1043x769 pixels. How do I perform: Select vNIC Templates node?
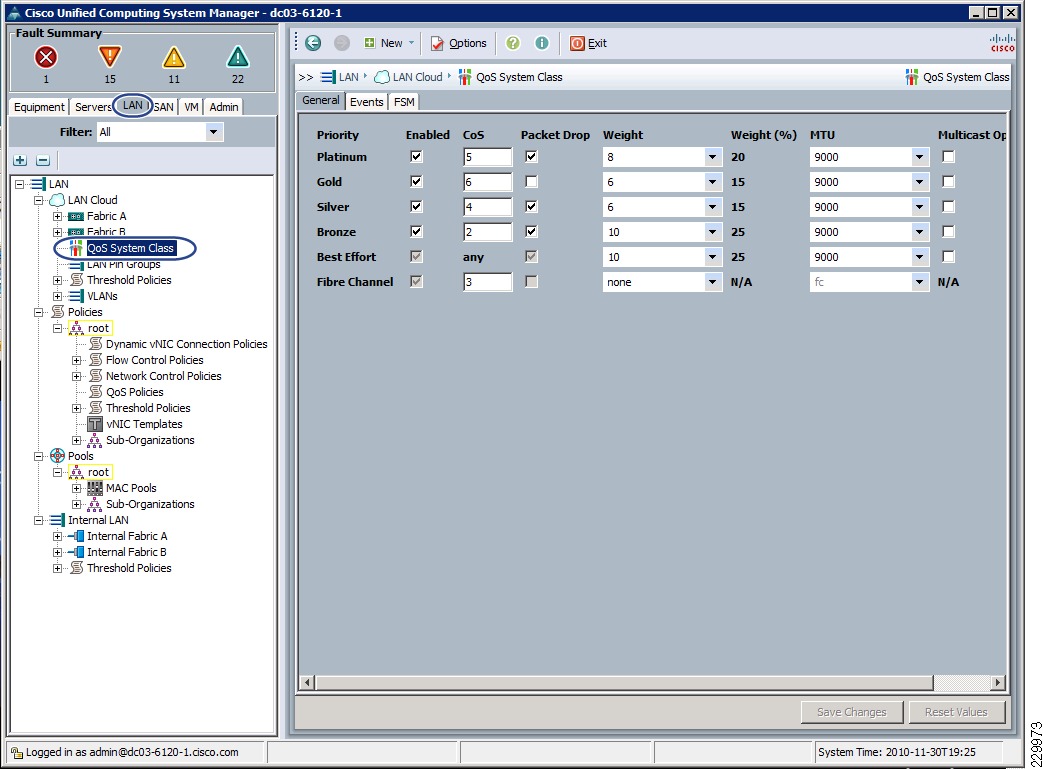[x=144, y=424]
